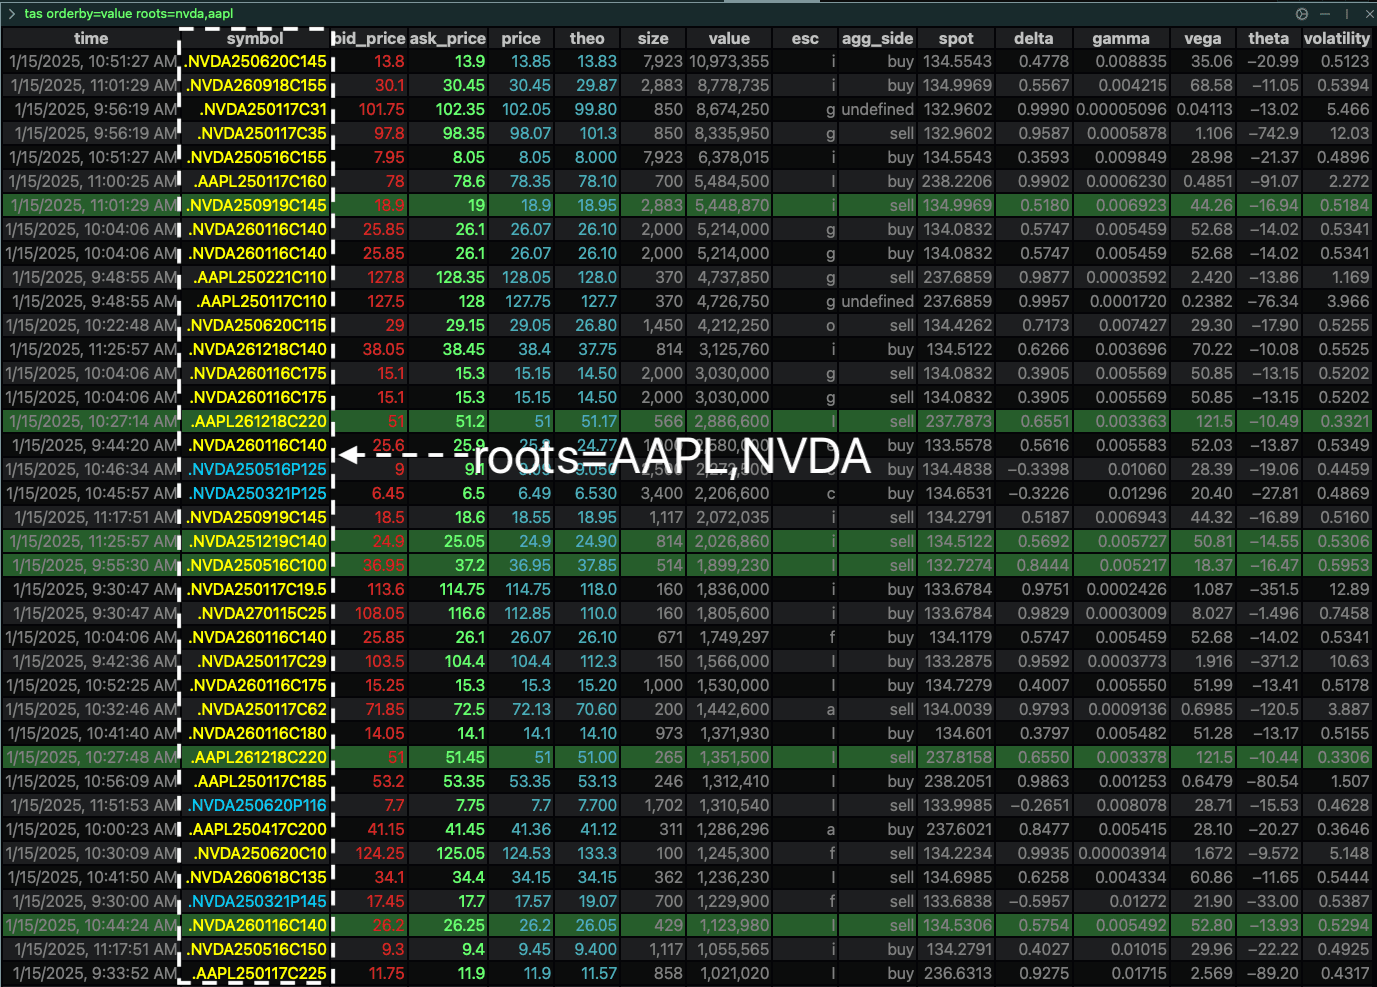Viewport: 1377px width, 987px height.
Task: Open symbol .NVDA250117C19.5
Action: [x=256, y=589]
